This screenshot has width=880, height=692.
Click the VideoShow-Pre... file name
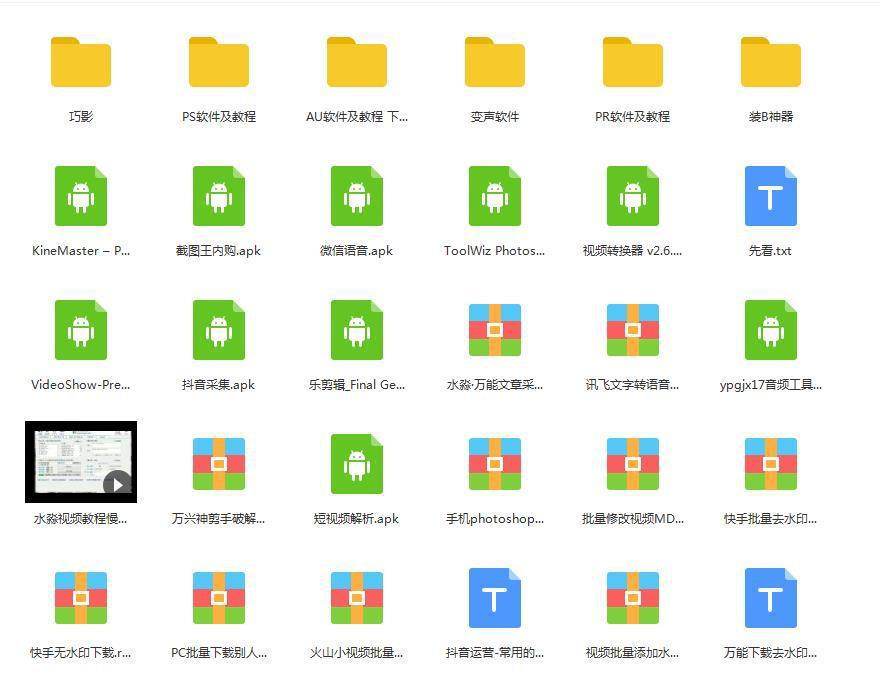tap(81, 385)
